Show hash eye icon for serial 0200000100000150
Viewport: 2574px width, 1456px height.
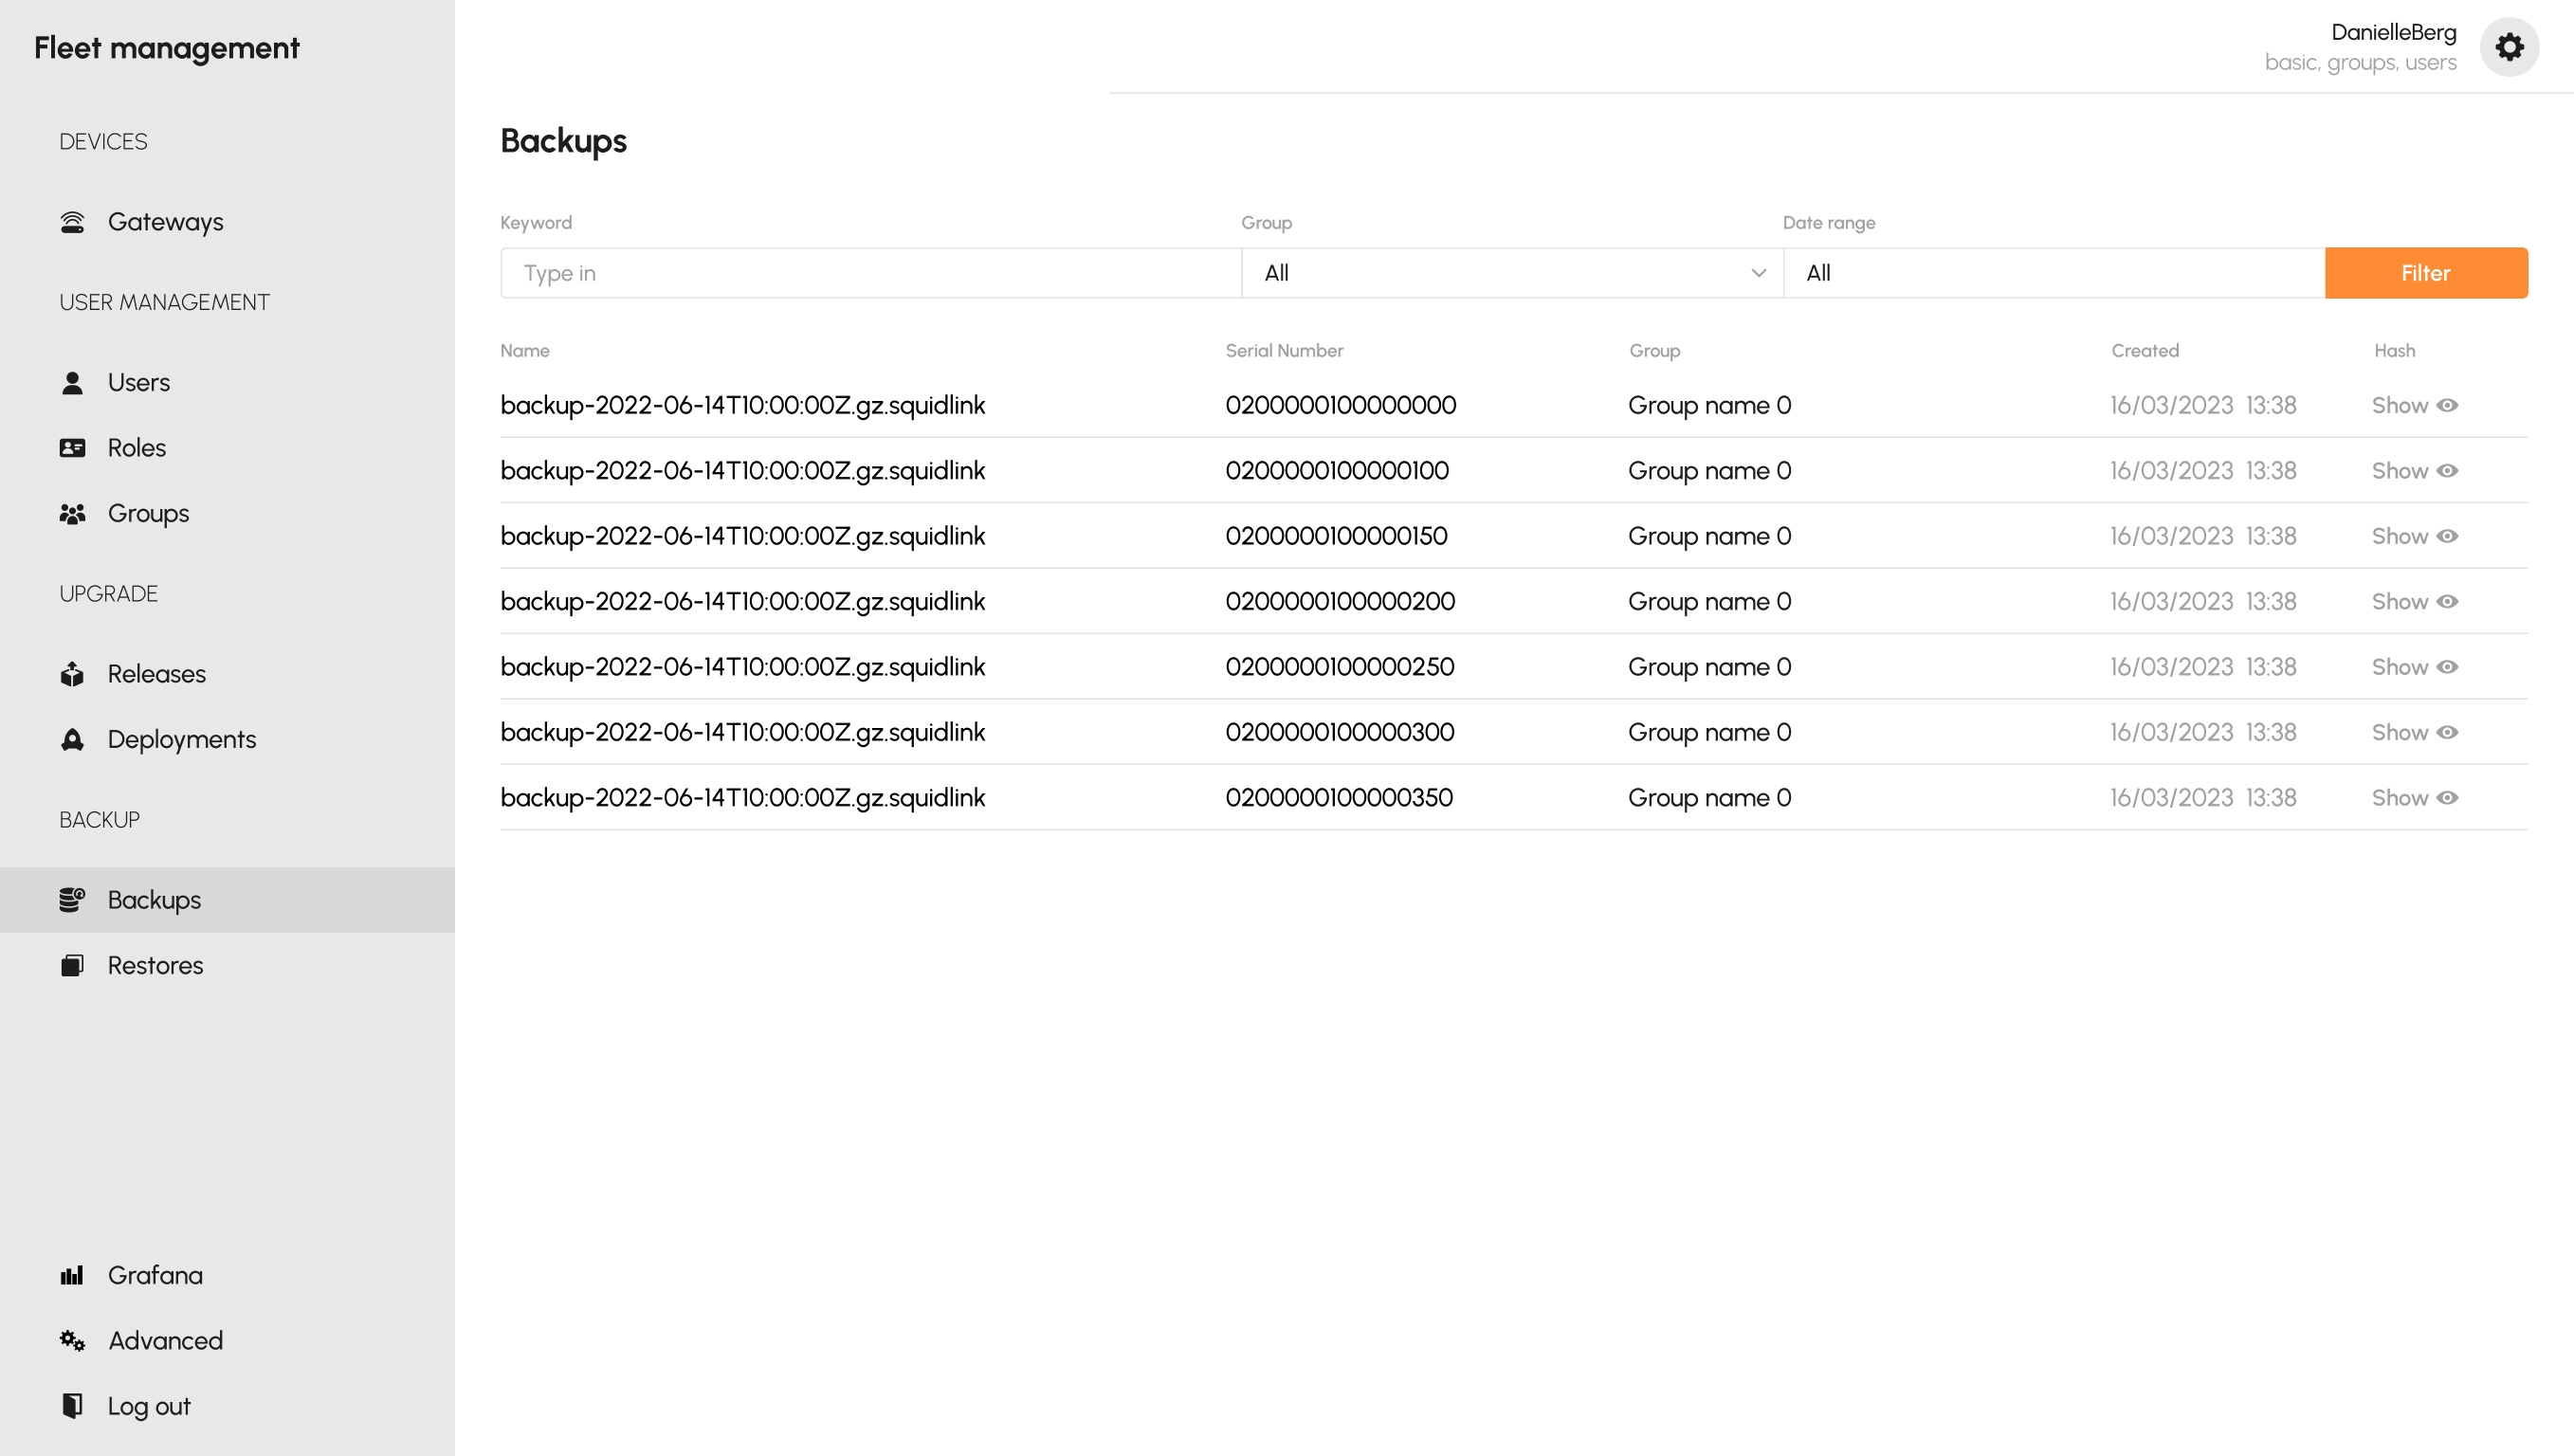tap(2445, 537)
